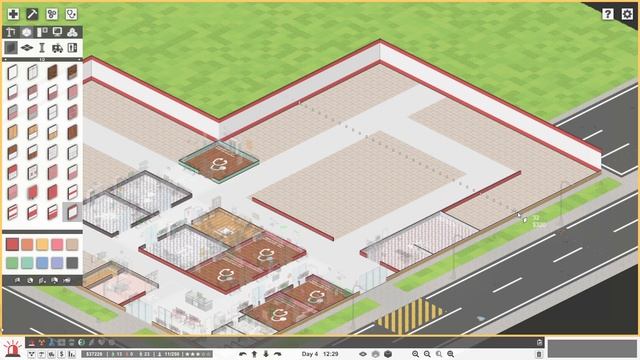
Task: Click the last magnifier zoom icon
Action: tap(451, 354)
